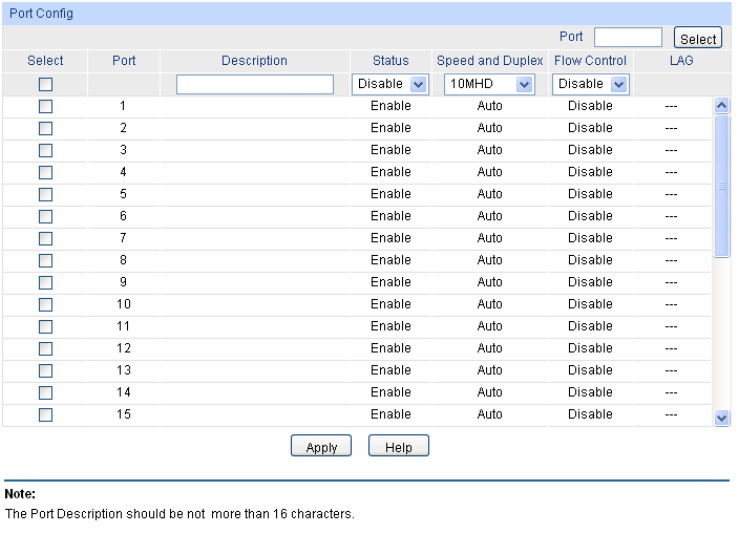Select port 12 checkbox

pyautogui.click(x=46, y=349)
